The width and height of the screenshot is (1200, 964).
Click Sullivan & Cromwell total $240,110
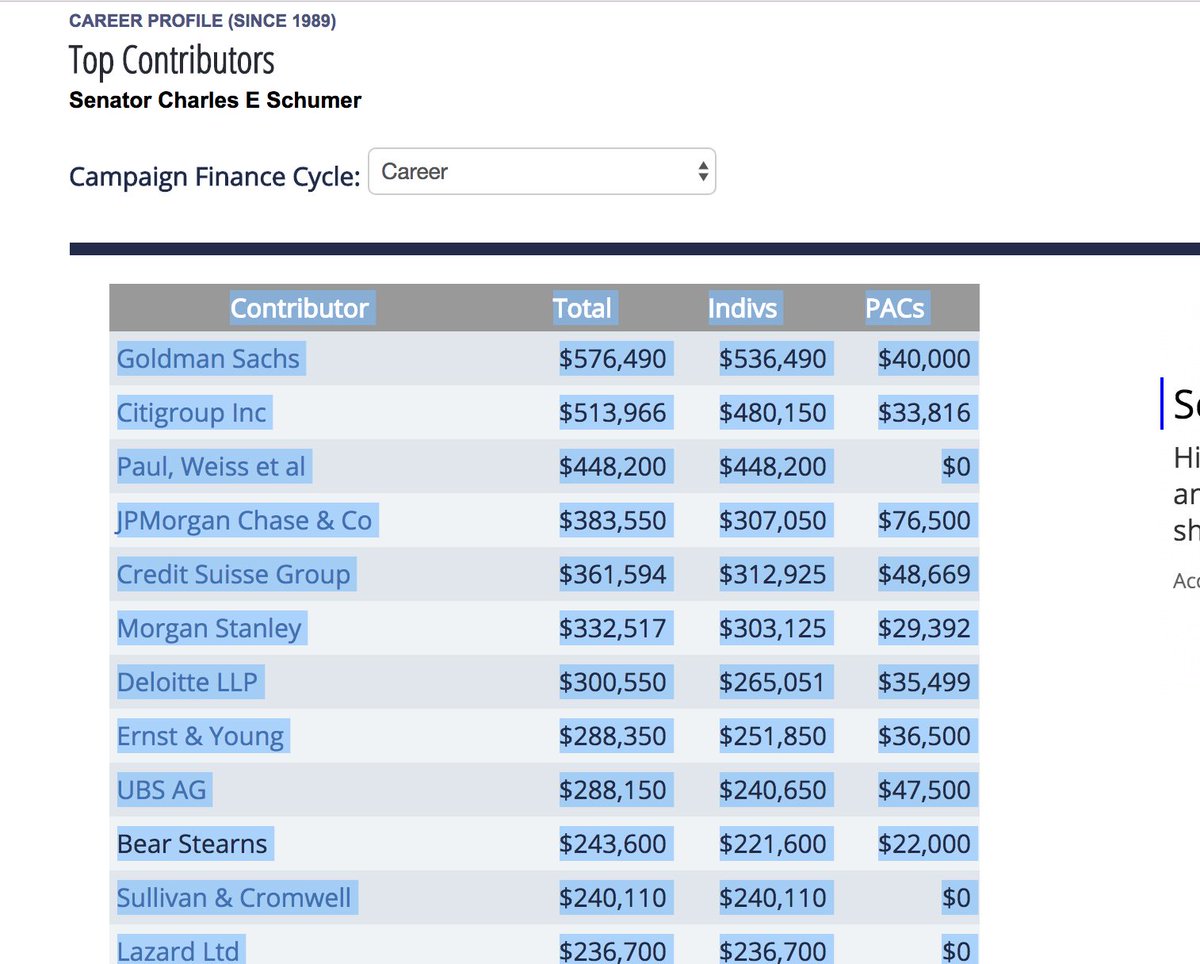point(613,898)
